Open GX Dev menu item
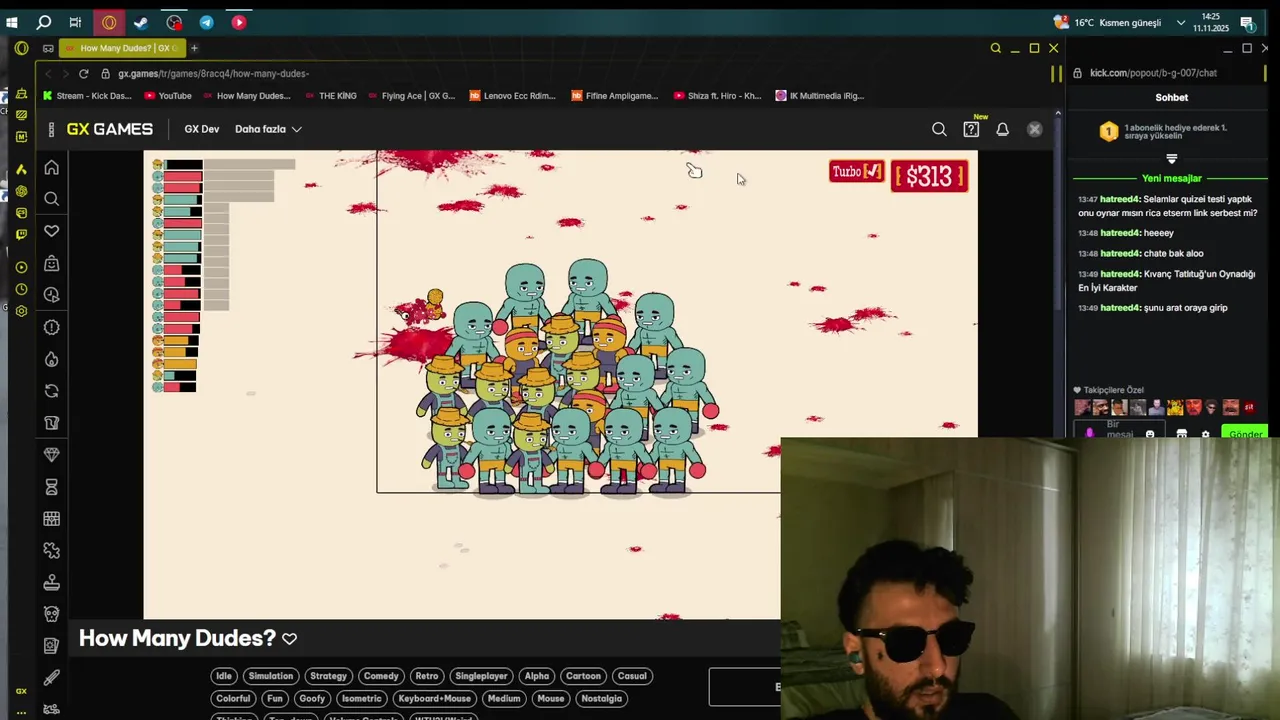The height and width of the screenshot is (720, 1280). [x=201, y=129]
